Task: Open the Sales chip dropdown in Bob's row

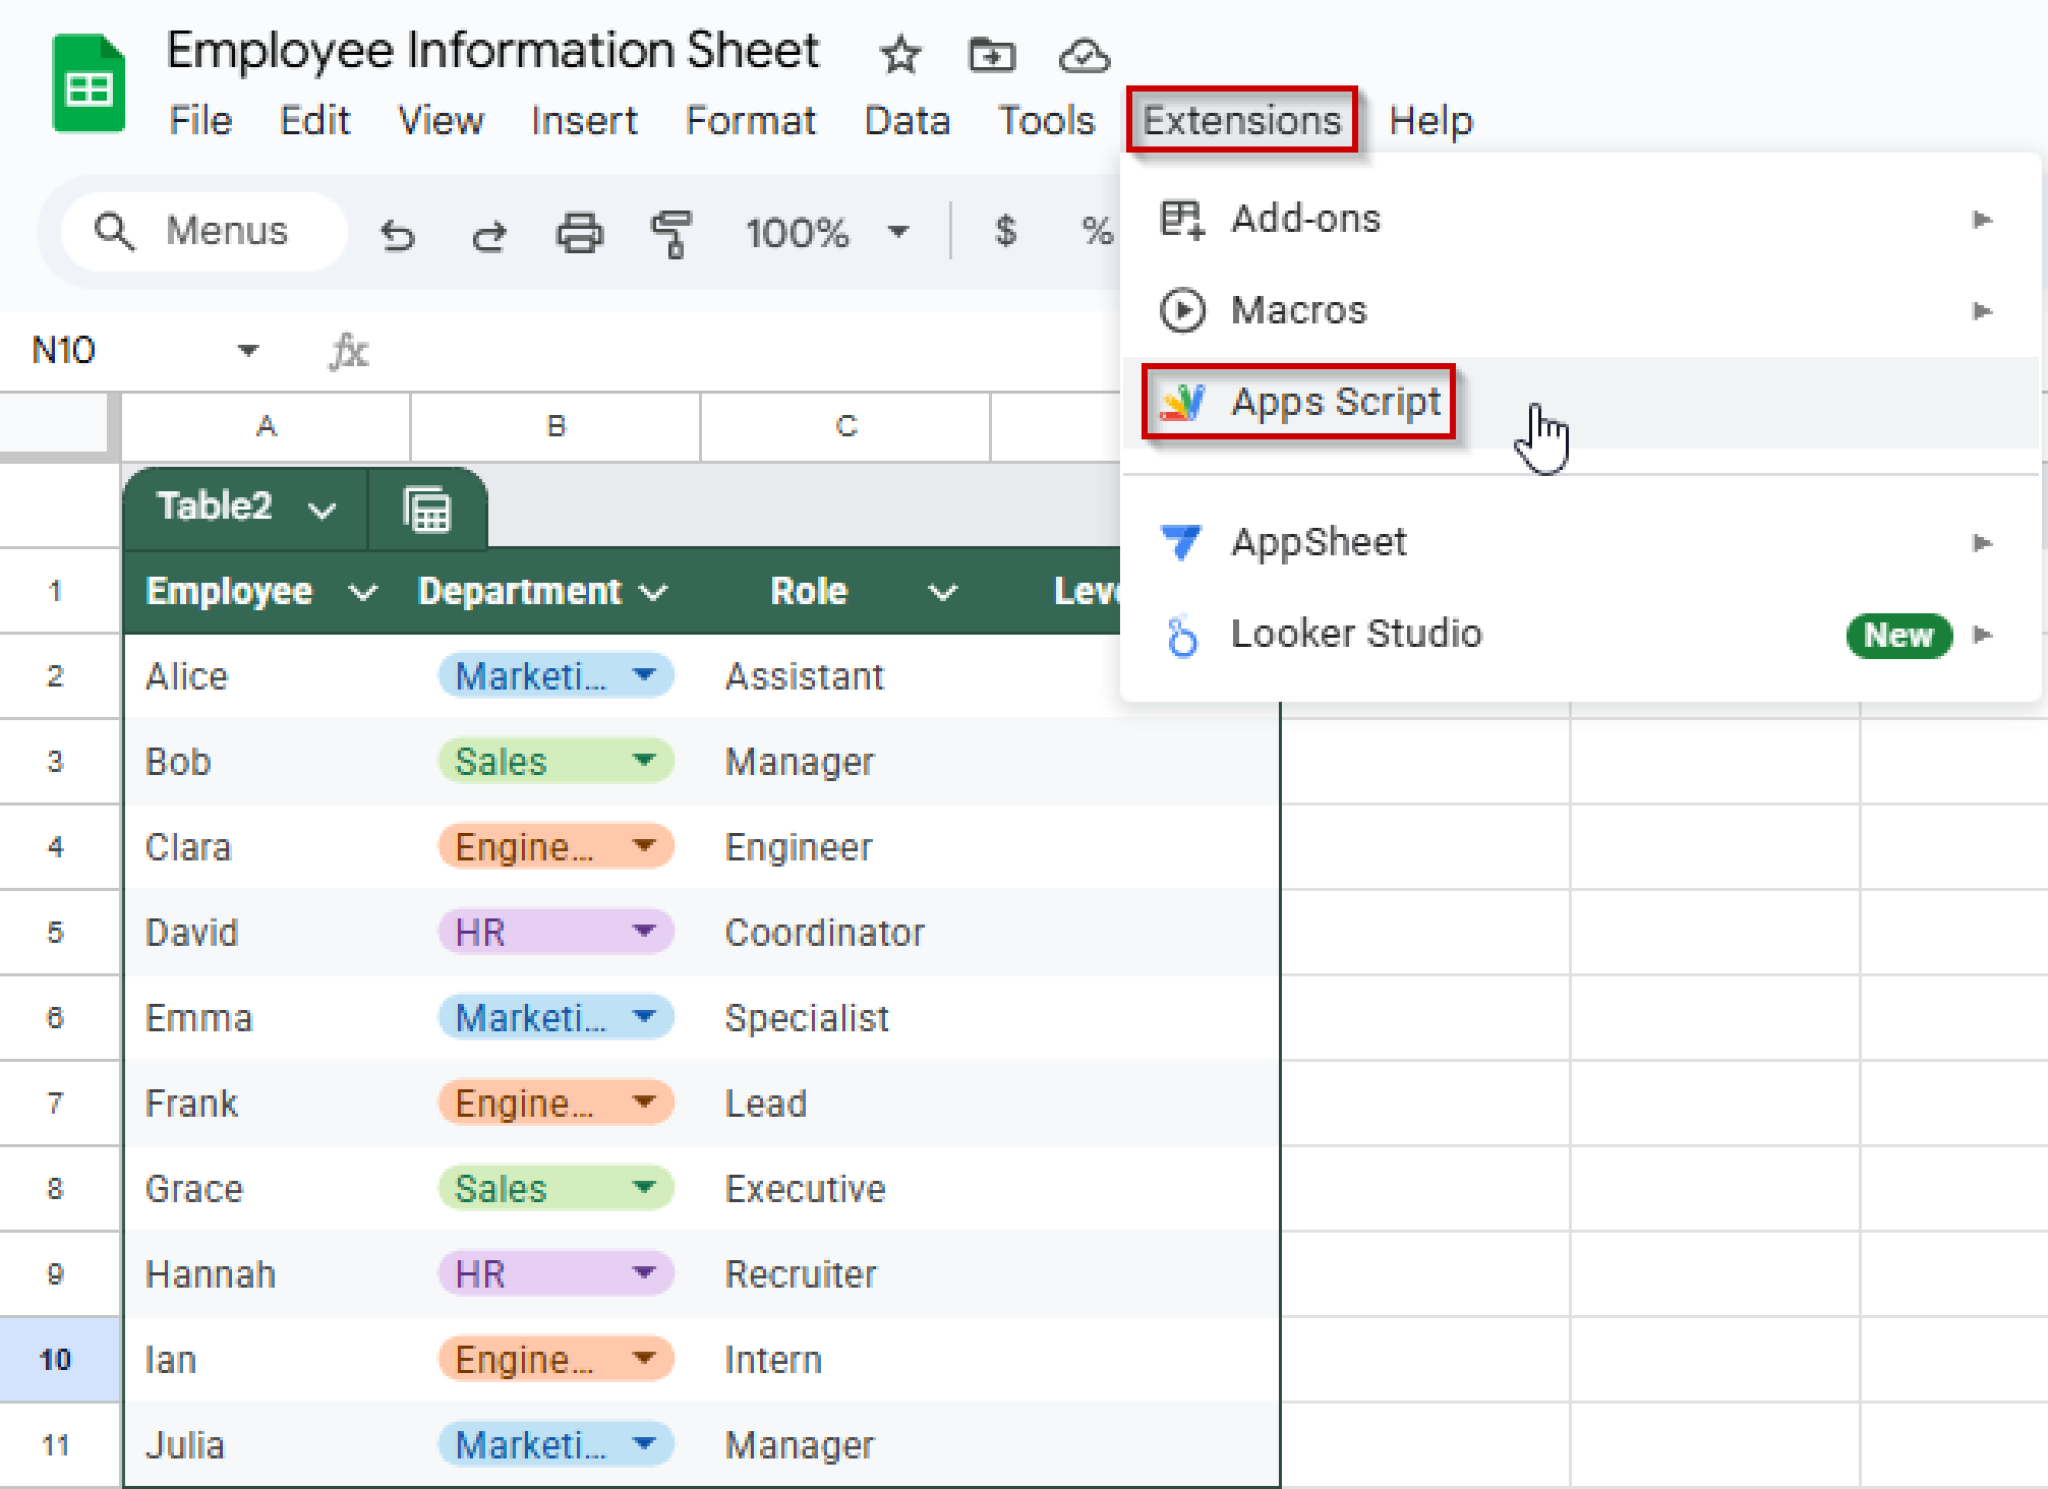Action: pyautogui.click(x=646, y=761)
